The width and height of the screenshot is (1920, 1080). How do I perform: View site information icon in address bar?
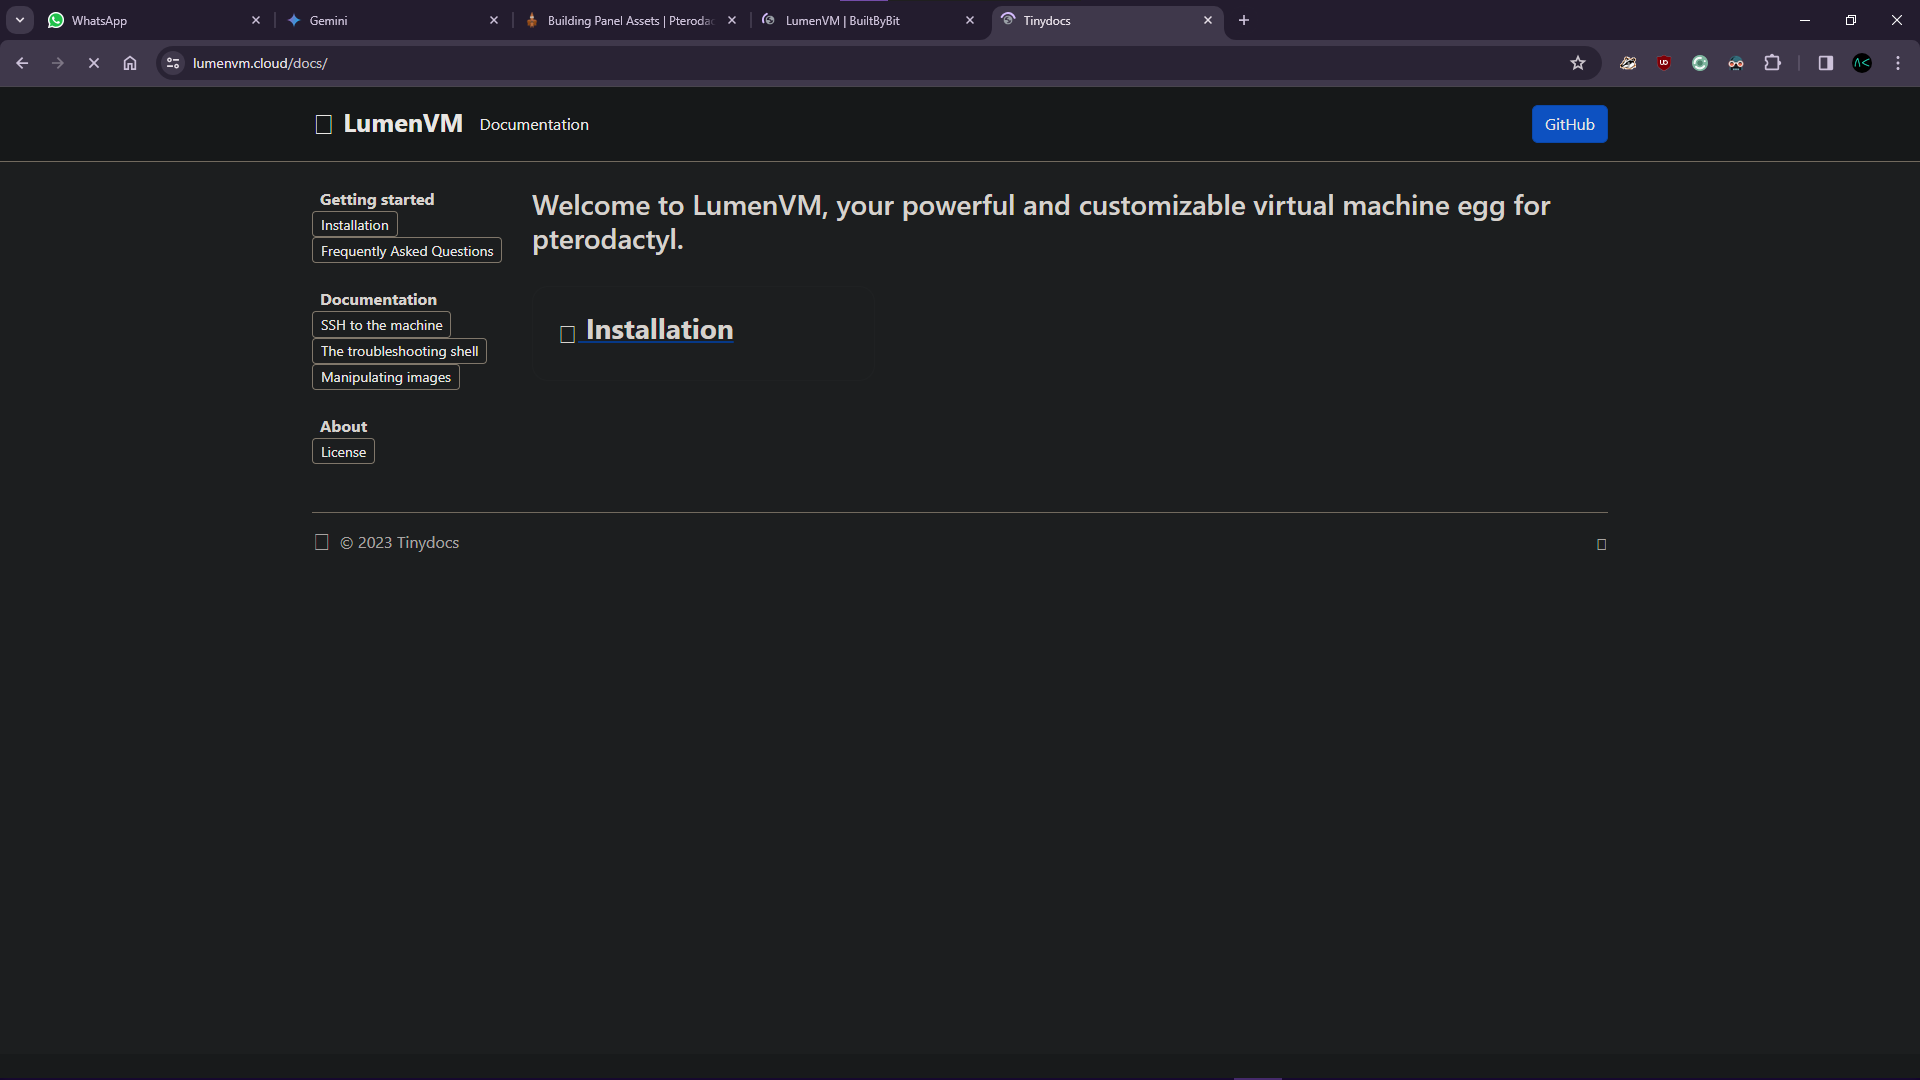[x=173, y=63]
